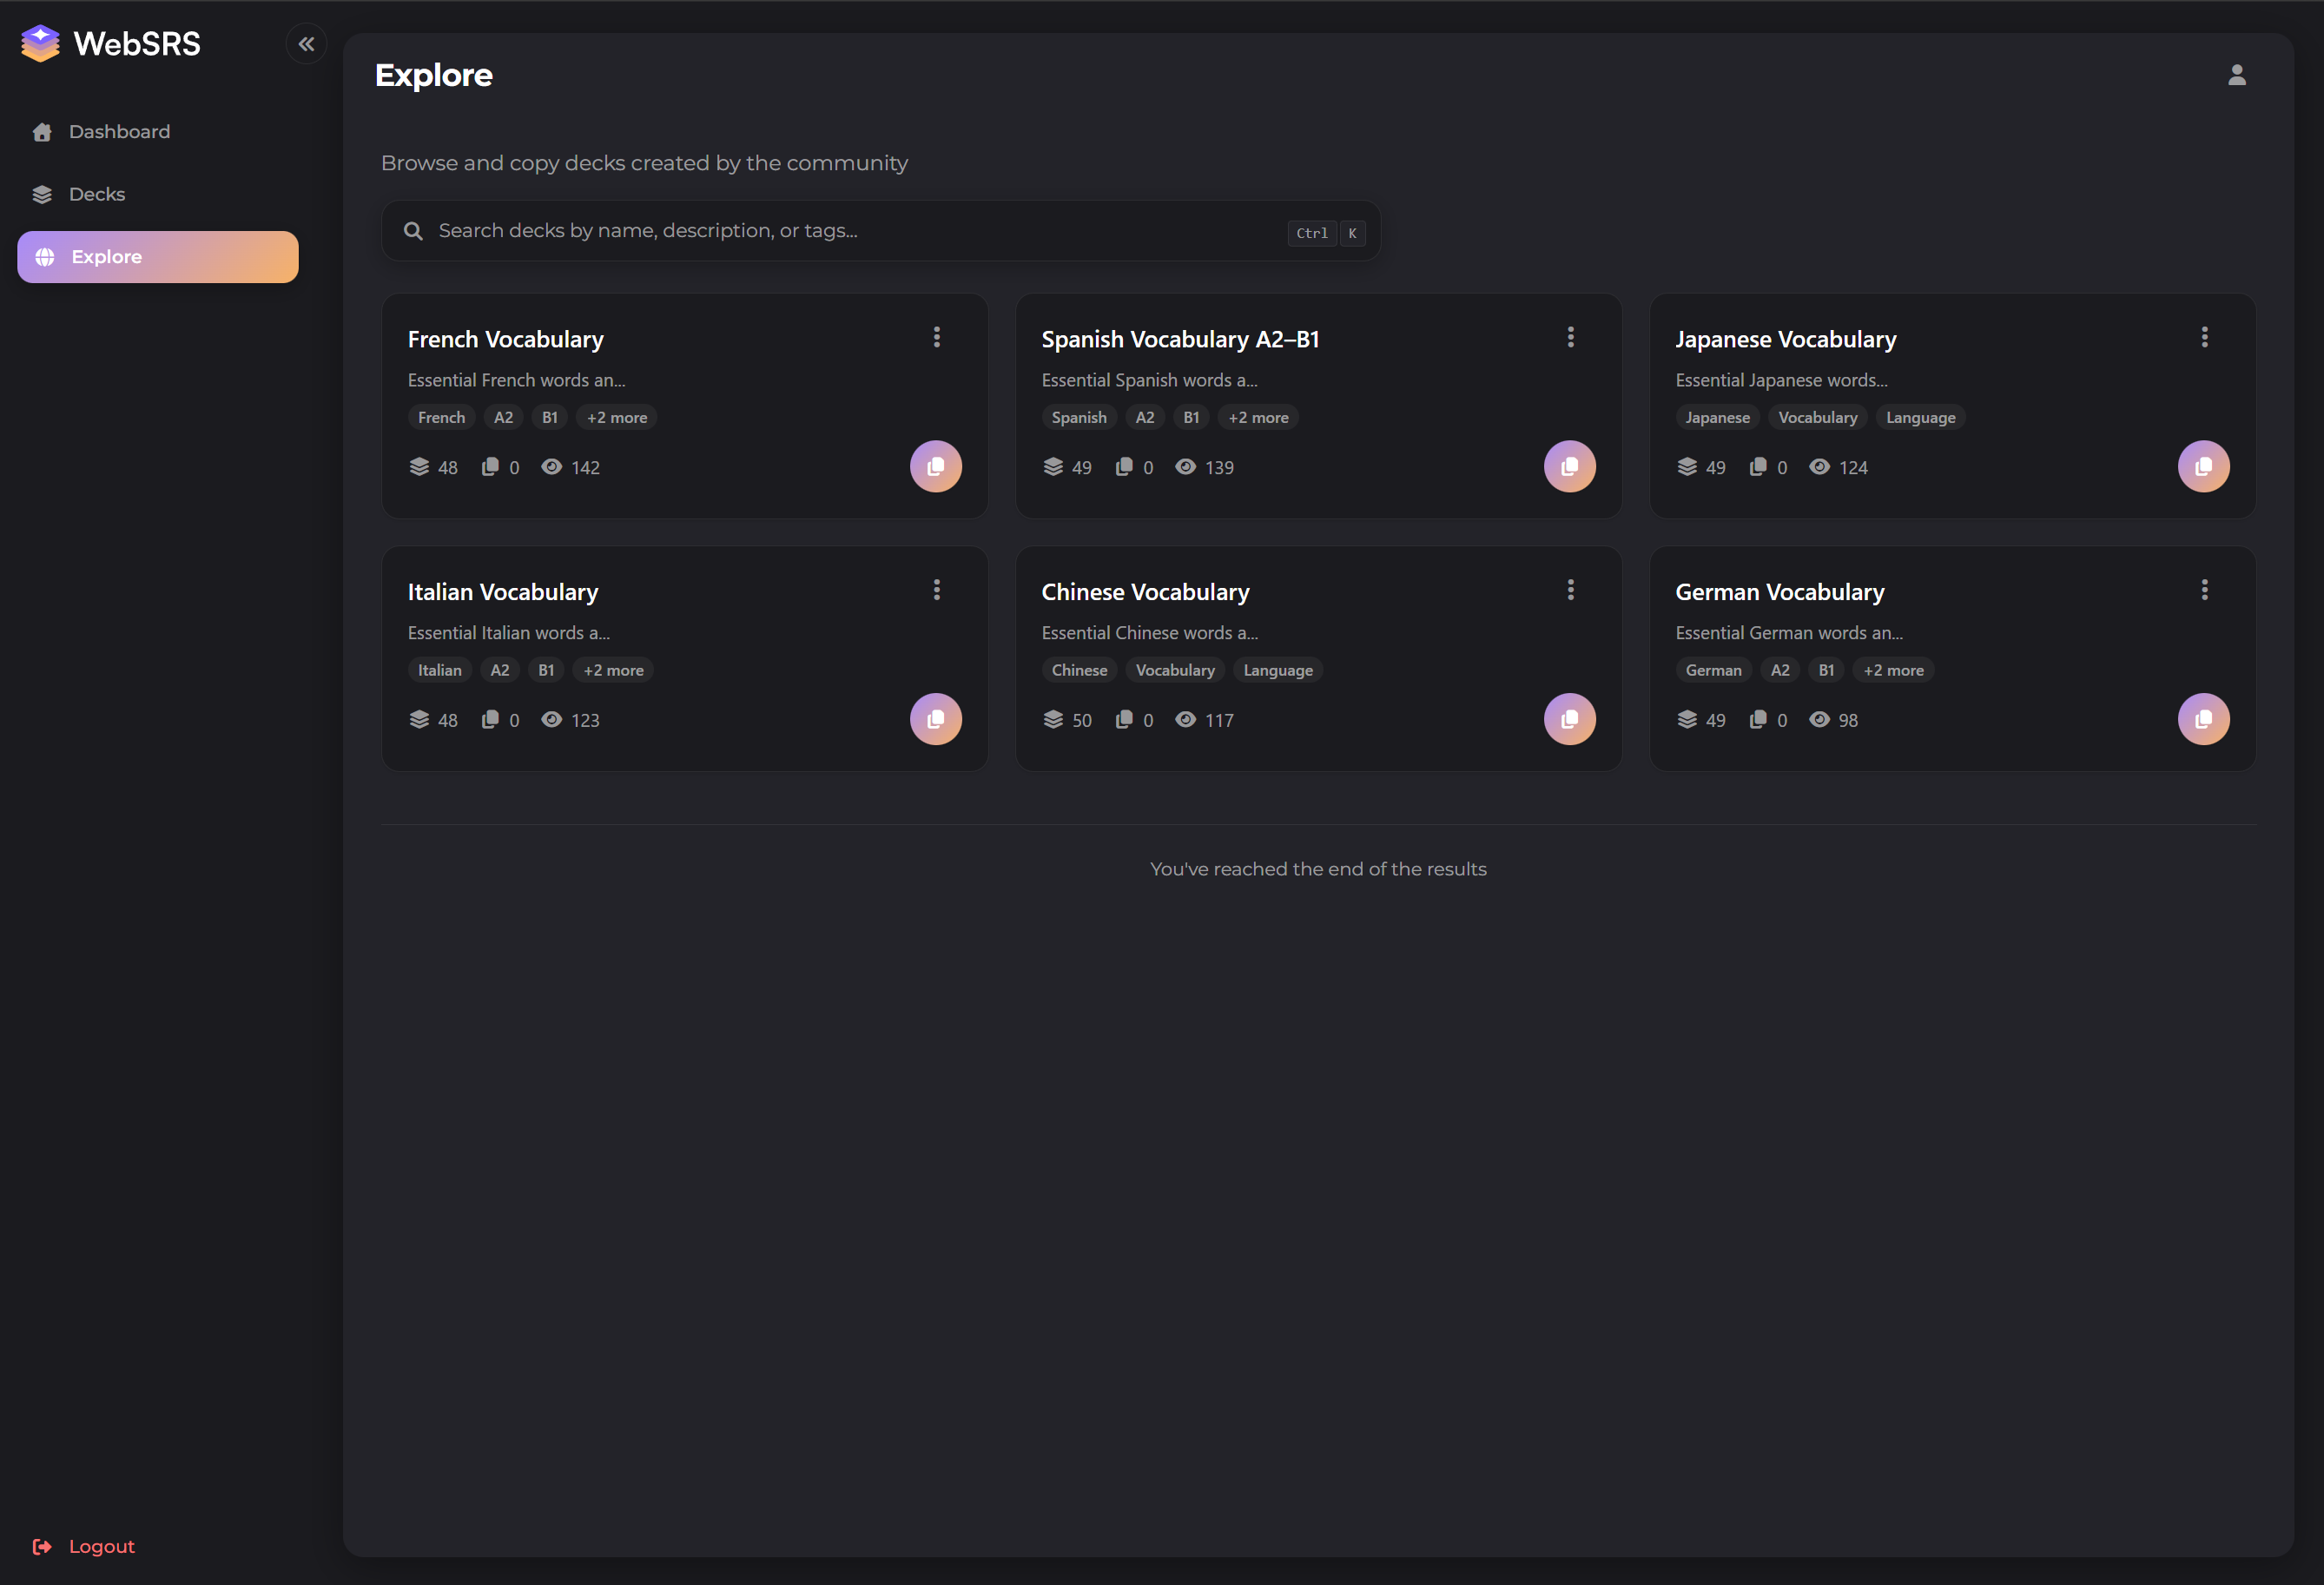This screenshot has width=2324, height=1585.
Task: Copy the French Vocabulary deck
Action: tap(935, 466)
